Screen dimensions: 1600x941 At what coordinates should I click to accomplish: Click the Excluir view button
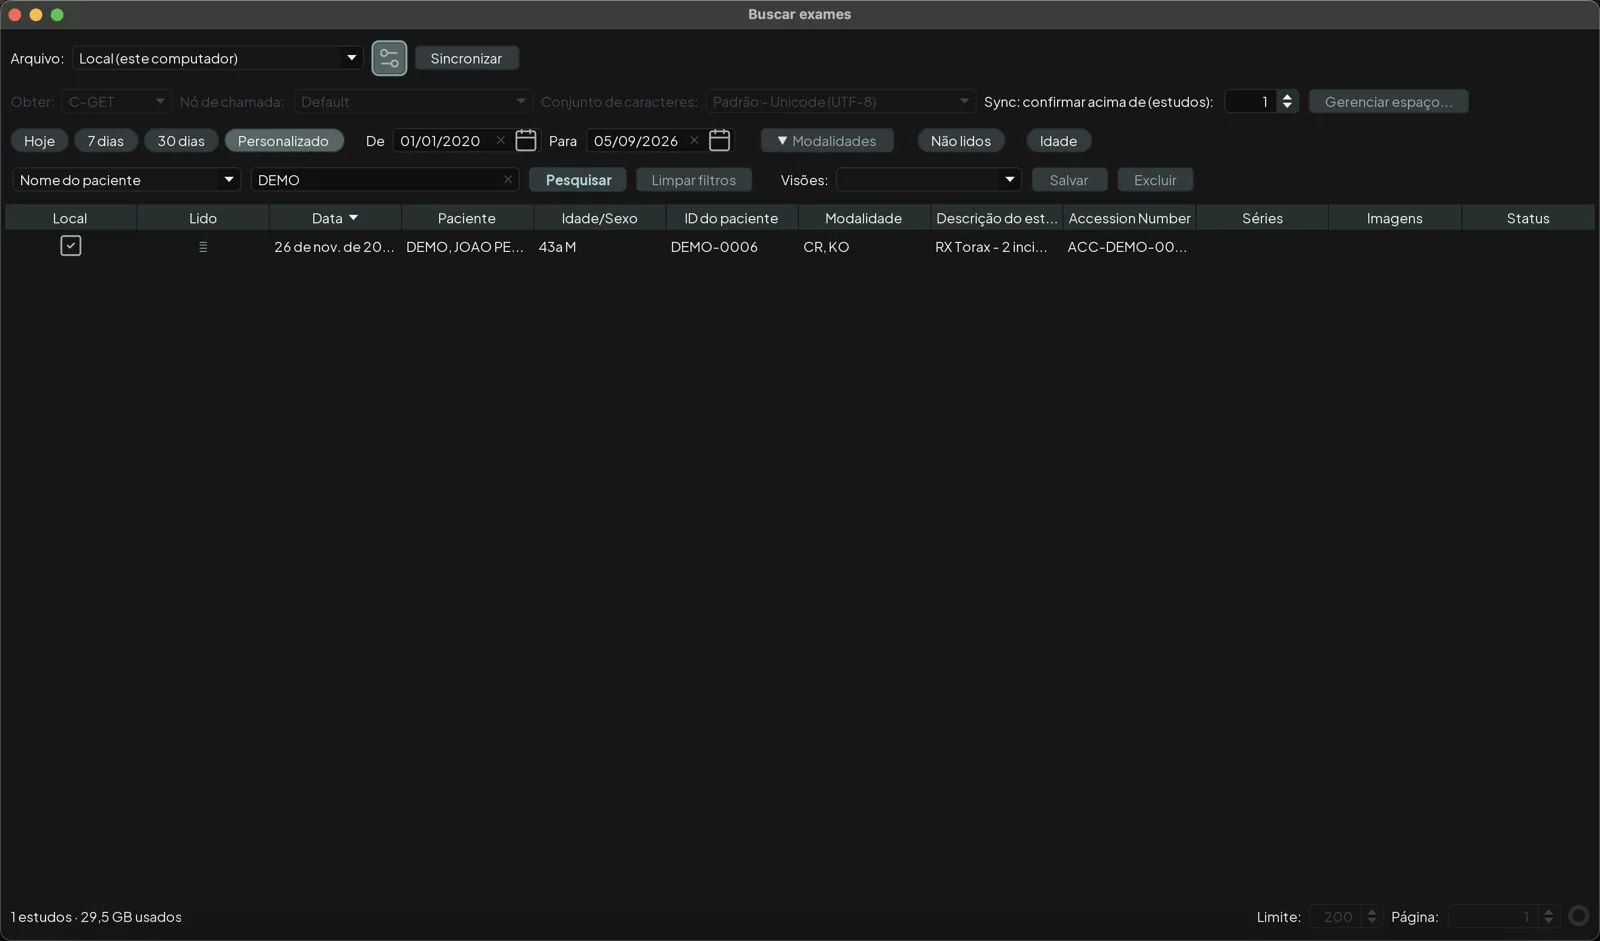1155,180
